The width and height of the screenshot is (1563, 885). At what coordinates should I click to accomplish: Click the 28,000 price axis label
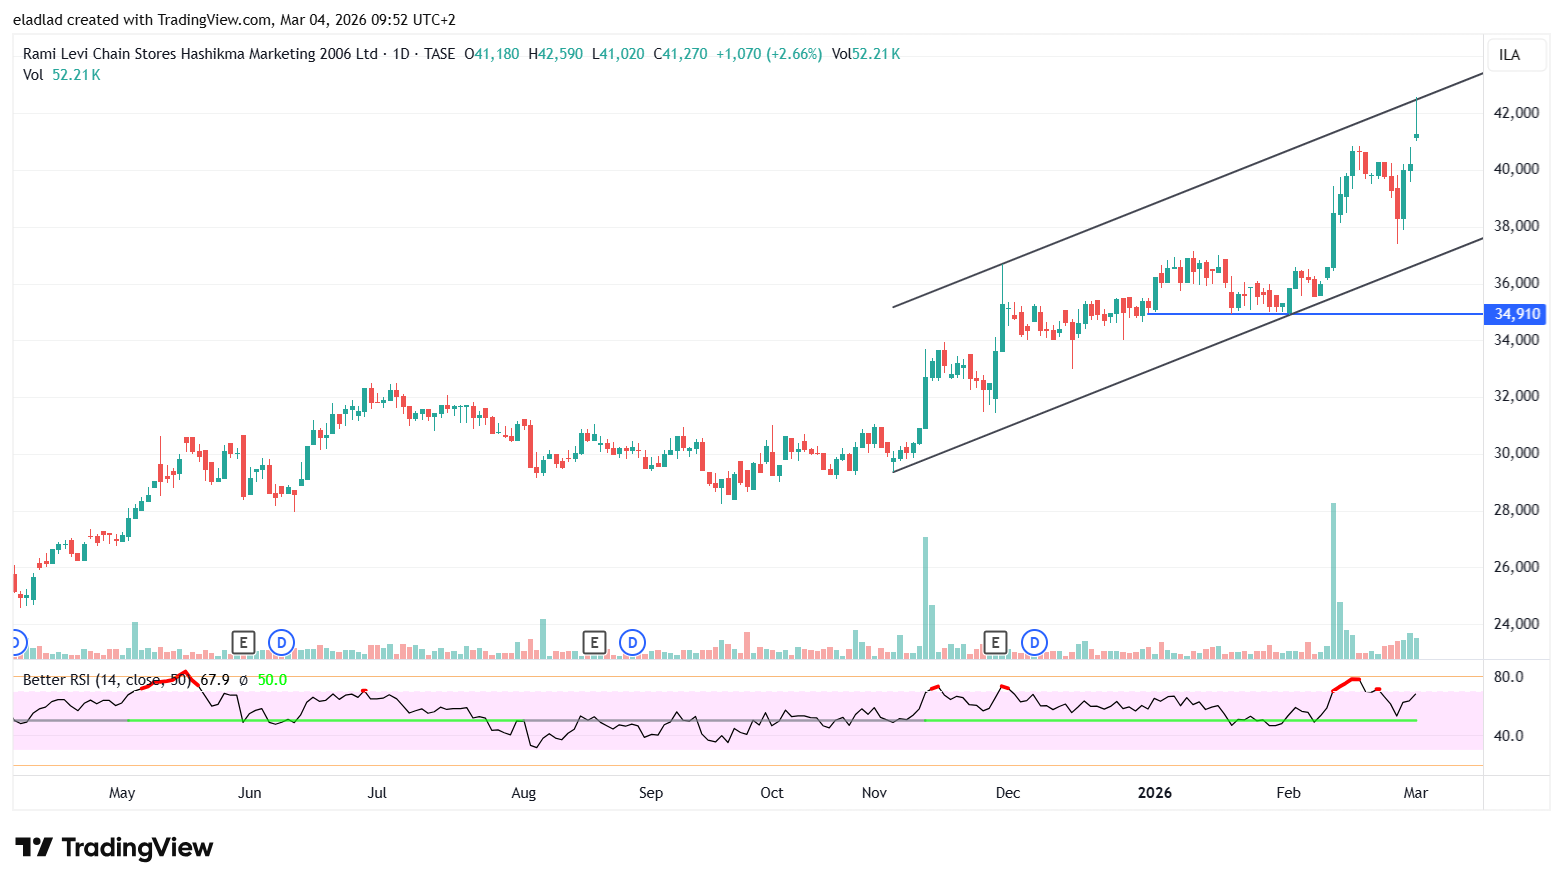(1516, 510)
